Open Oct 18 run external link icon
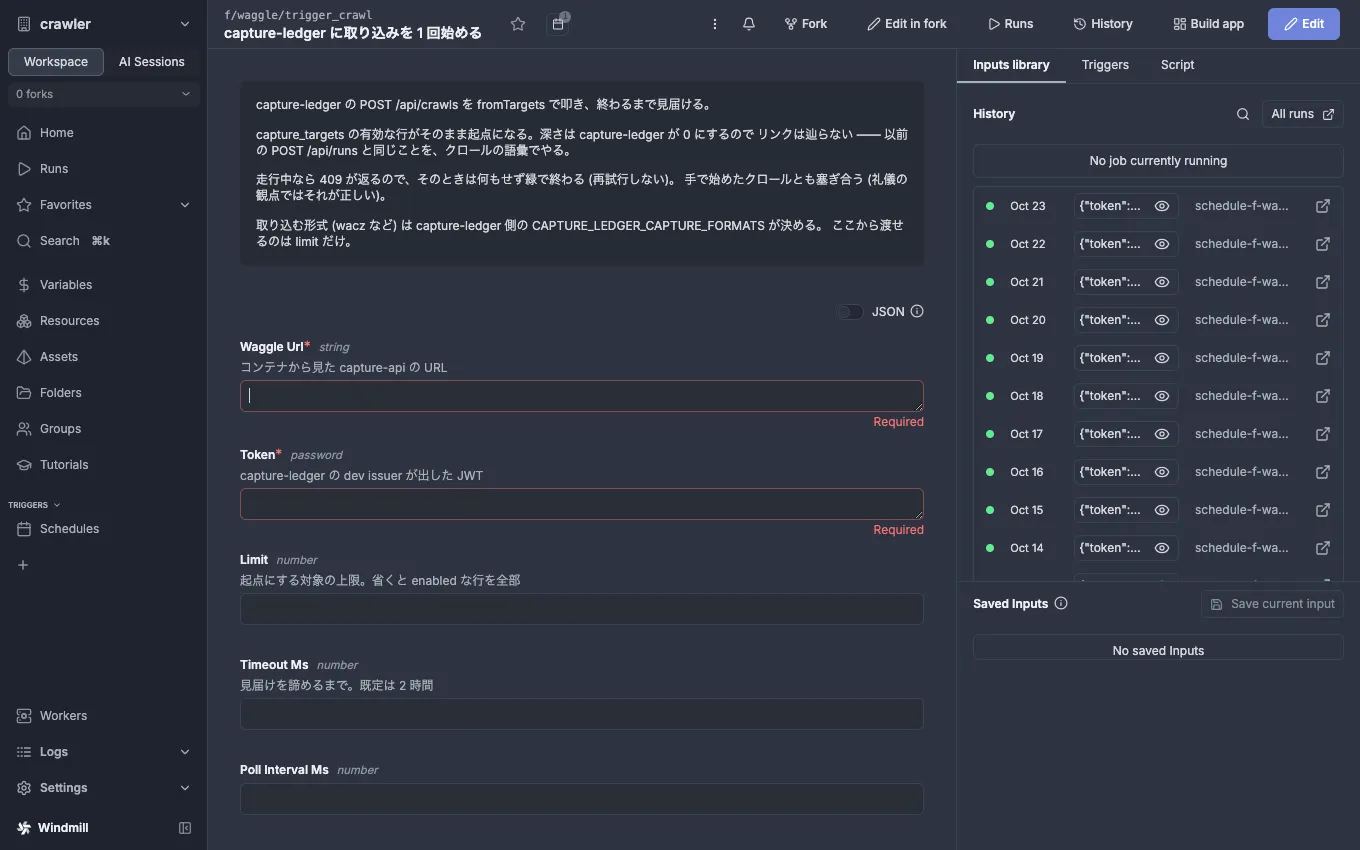1360x850 pixels. click(1323, 396)
